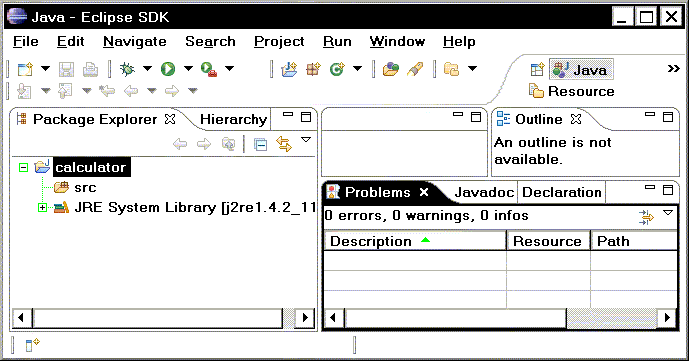Image resolution: width=689 pixels, height=361 pixels.
Task: Select the Package Explorer tab
Action: point(95,119)
